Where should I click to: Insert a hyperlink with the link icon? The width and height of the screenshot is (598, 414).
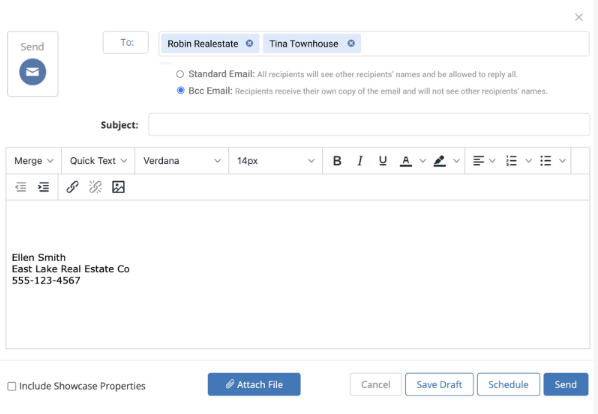click(72, 187)
